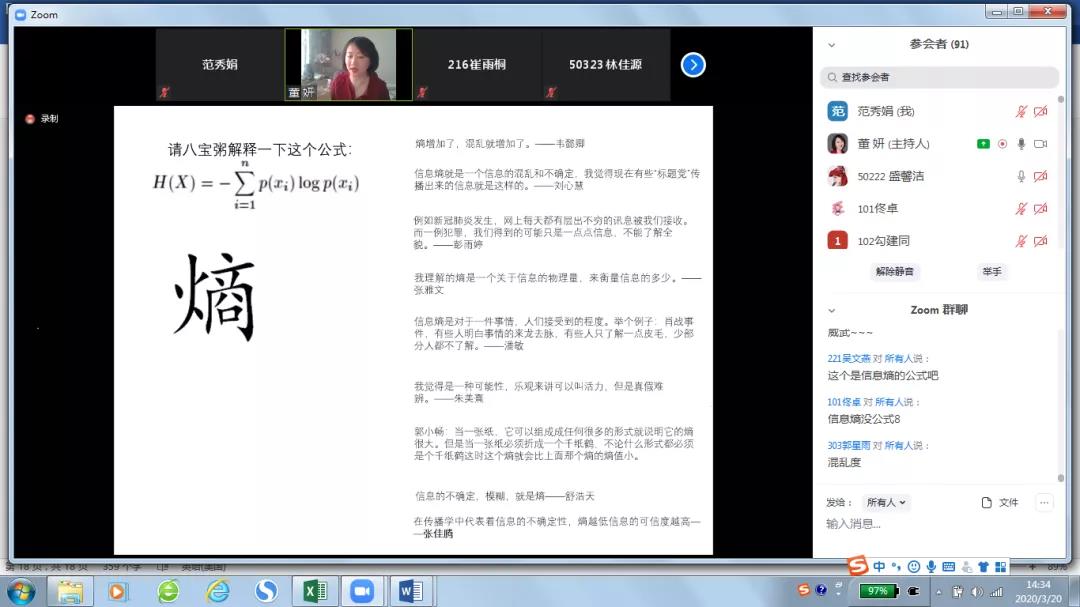This screenshot has height=607, width=1080.
Task: Click the green share screen icon beside 董妍
Action: [x=983, y=144]
